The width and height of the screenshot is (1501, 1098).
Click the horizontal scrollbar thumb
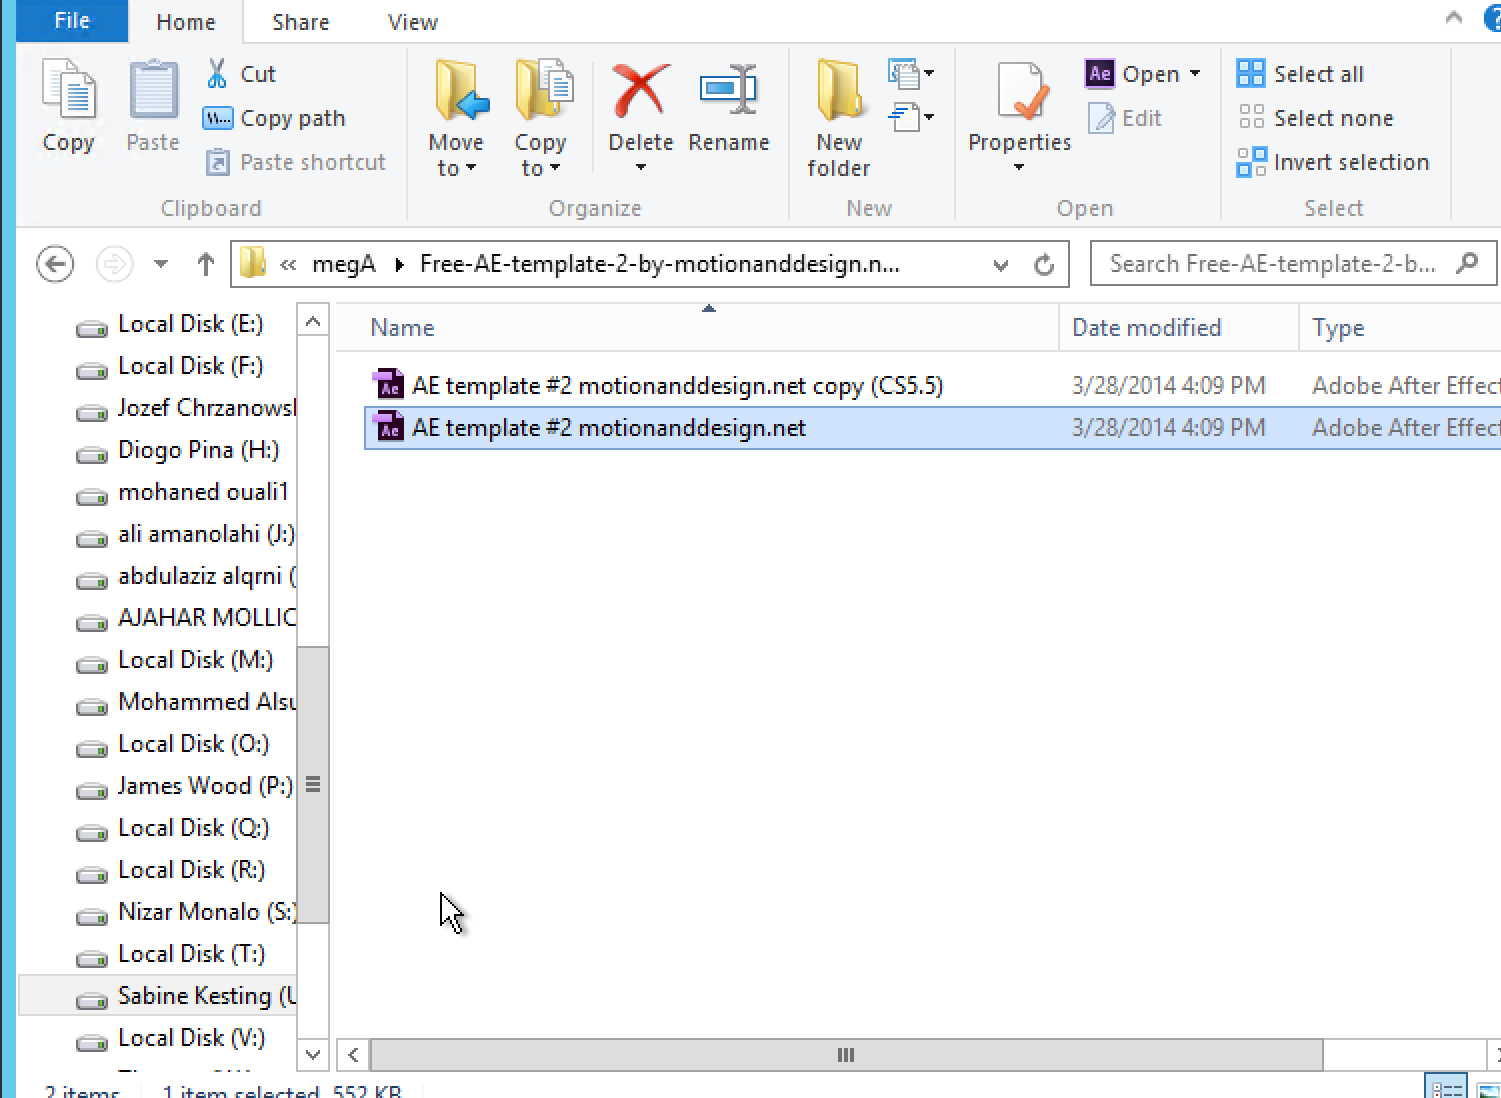(x=846, y=1055)
